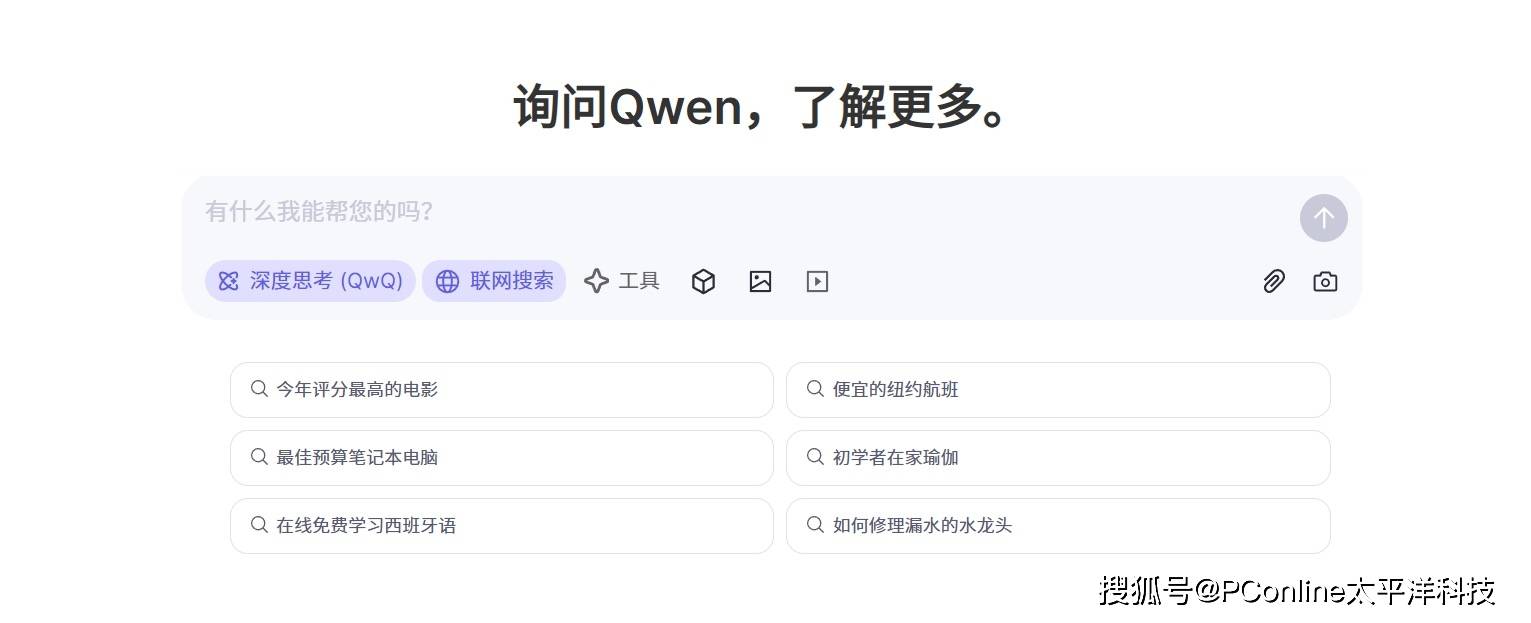Screen dimensions: 1531x623
Task: Select suggestion 便宜的纽约航班
Action: pos(1058,390)
